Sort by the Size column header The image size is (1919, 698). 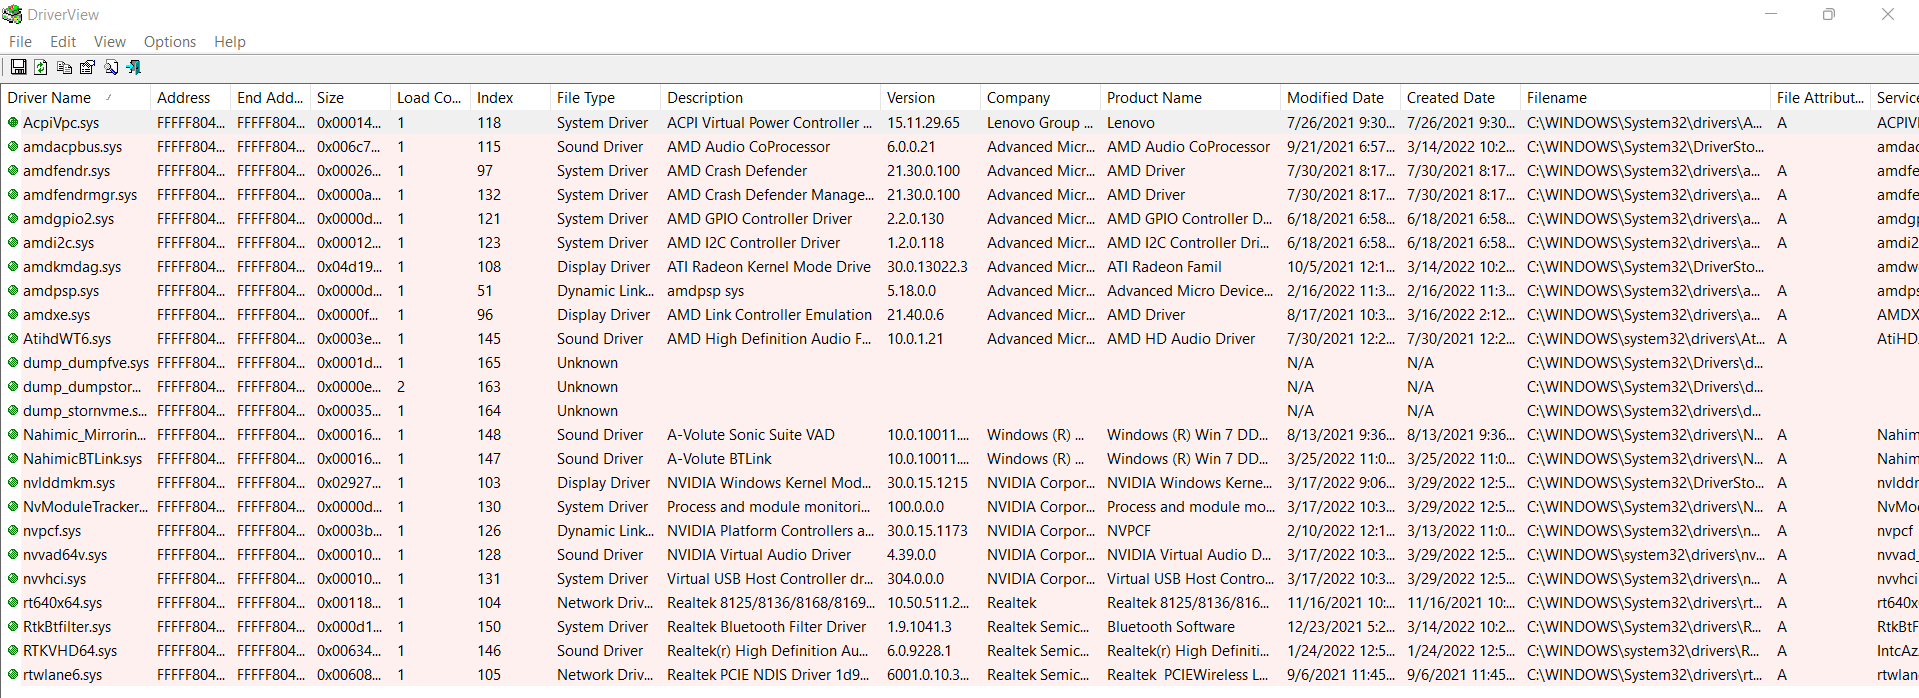coord(350,97)
